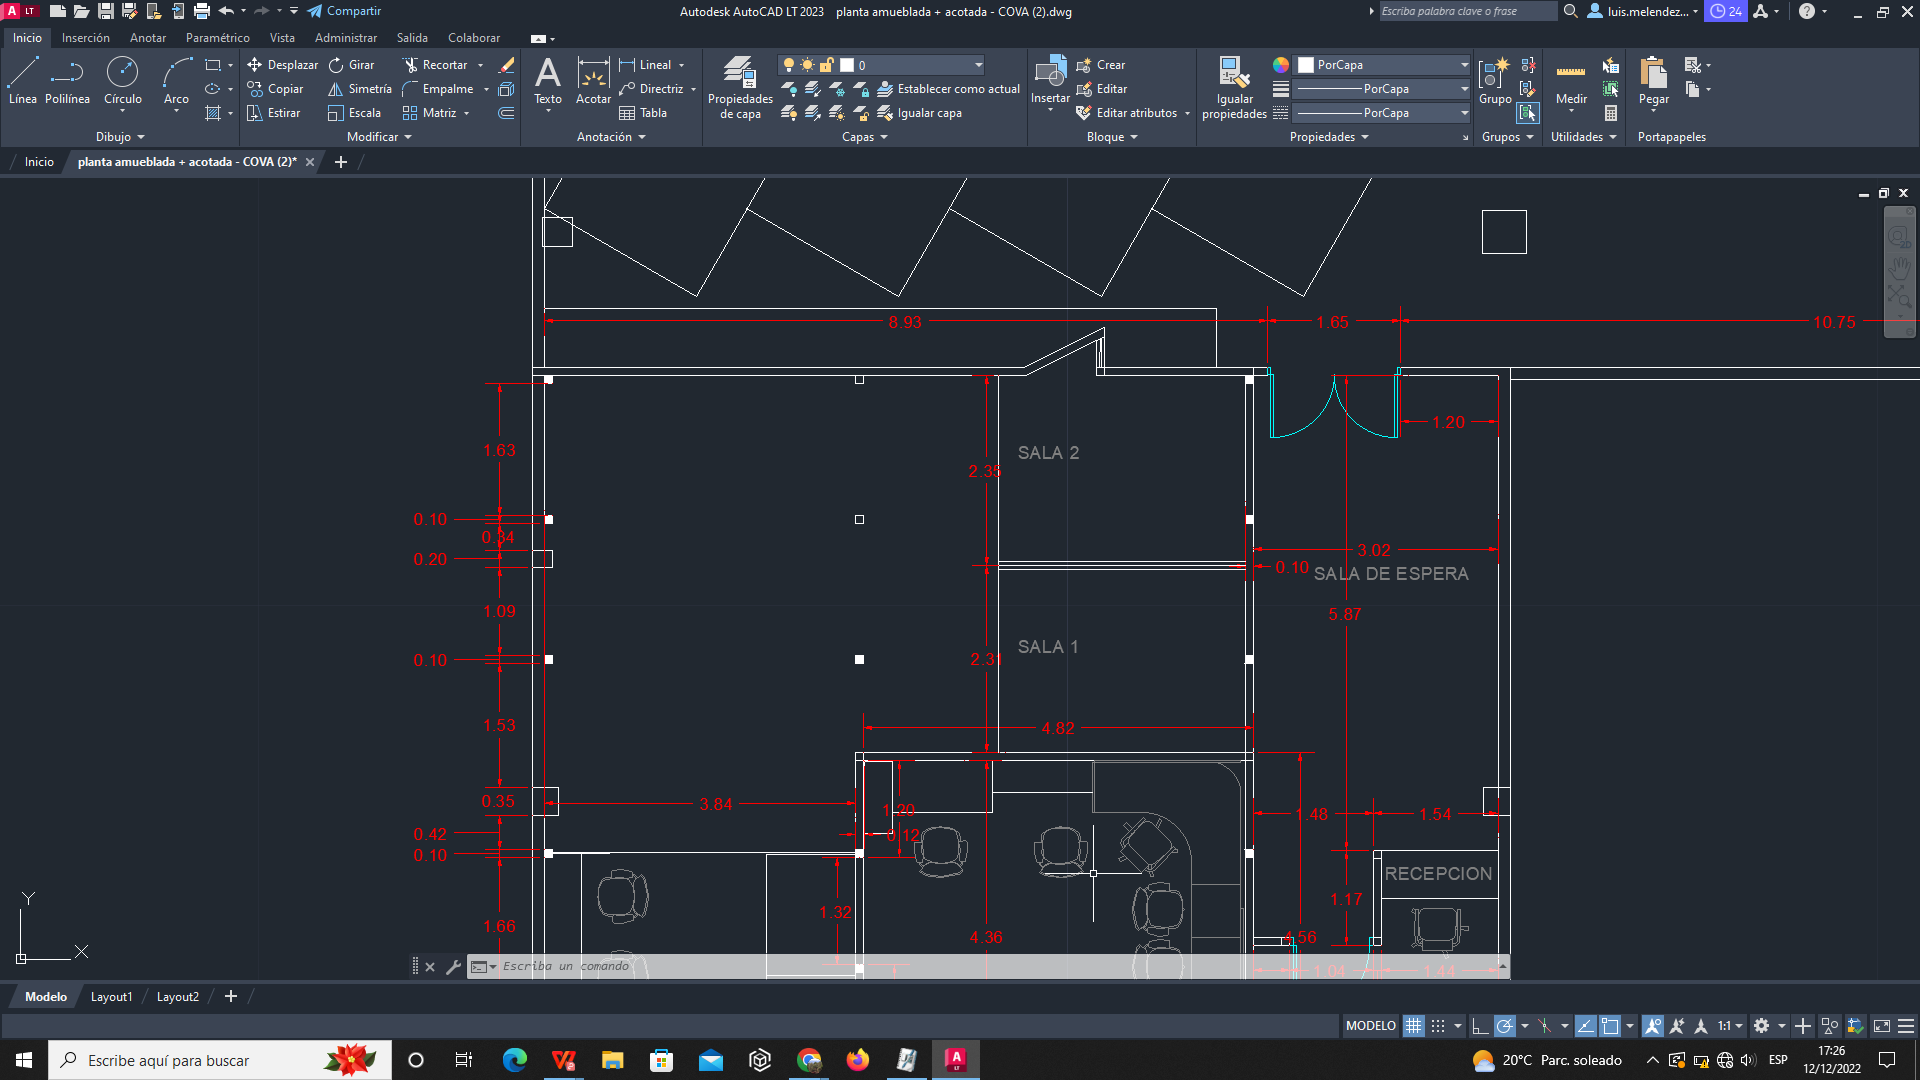Open the Anotar ribbon tab
Screen dimensions: 1920x1080
pyautogui.click(x=148, y=38)
